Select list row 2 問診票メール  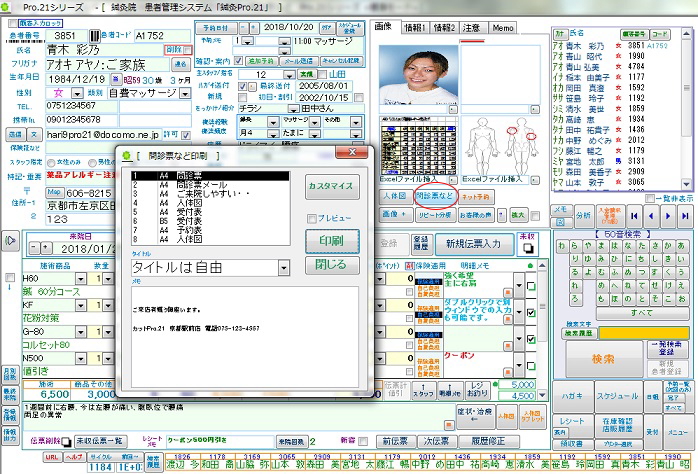pos(210,185)
